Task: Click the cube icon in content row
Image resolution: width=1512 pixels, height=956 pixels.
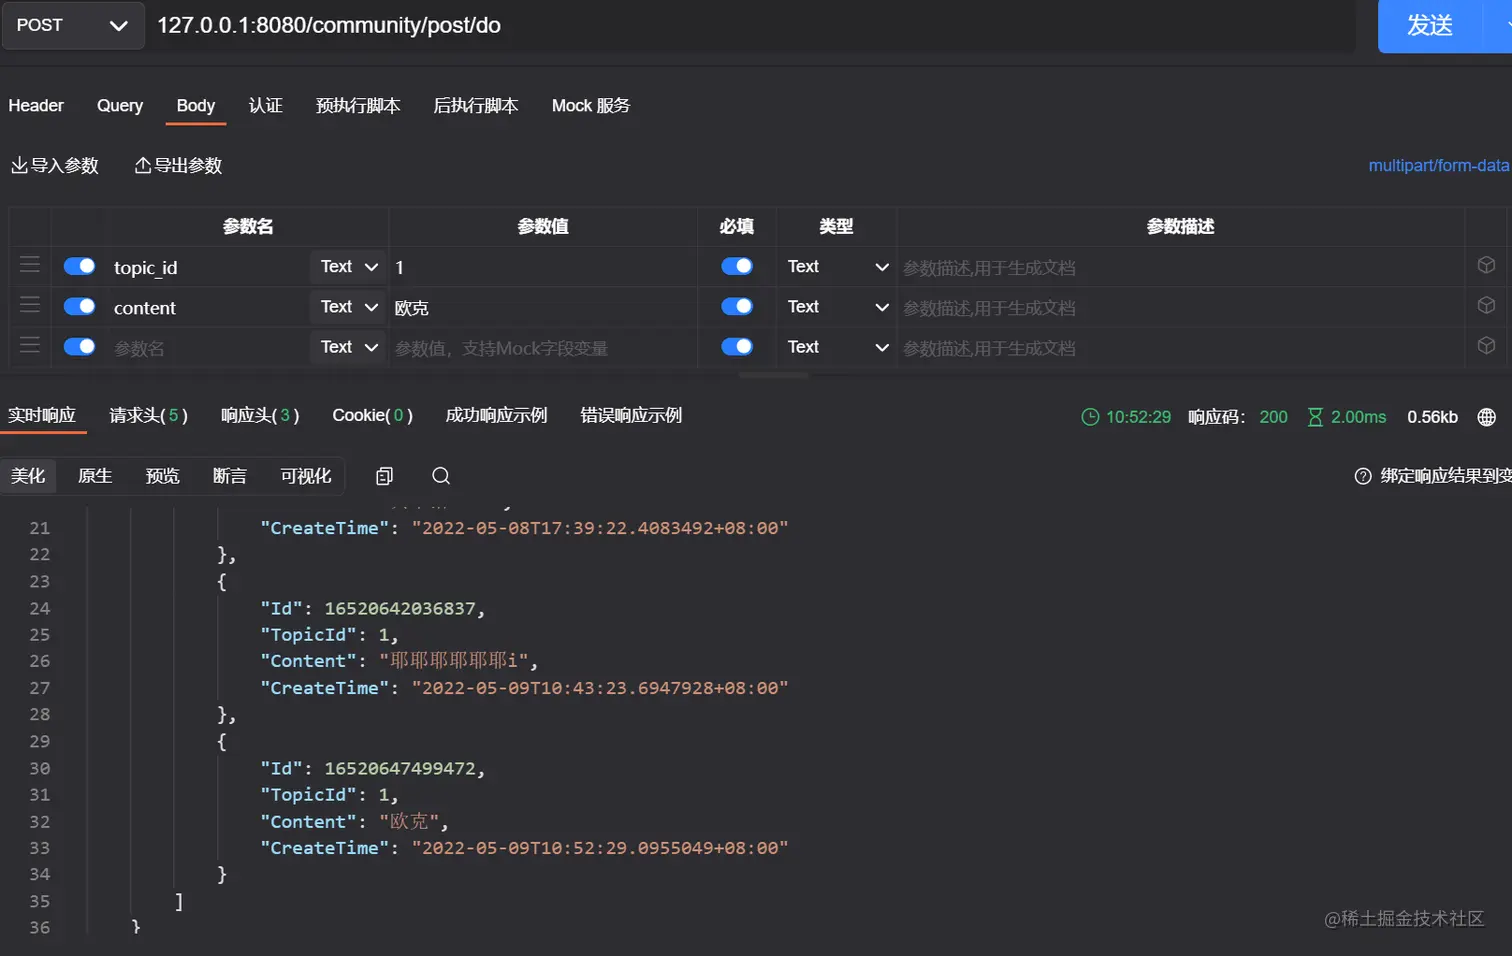Action: coord(1486,305)
